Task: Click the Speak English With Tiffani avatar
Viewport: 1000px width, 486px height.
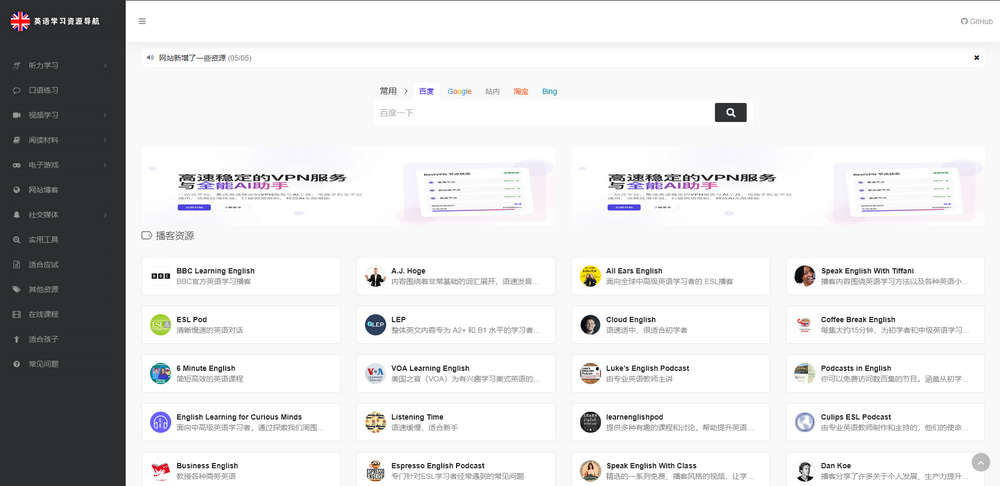Action: click(x=805, y=276)
